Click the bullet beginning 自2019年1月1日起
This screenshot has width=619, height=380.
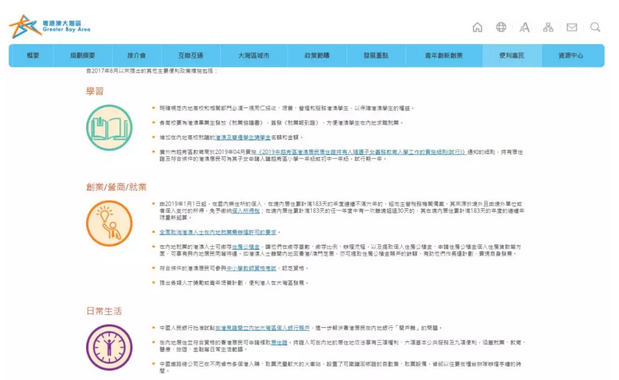tap(341, 211)
